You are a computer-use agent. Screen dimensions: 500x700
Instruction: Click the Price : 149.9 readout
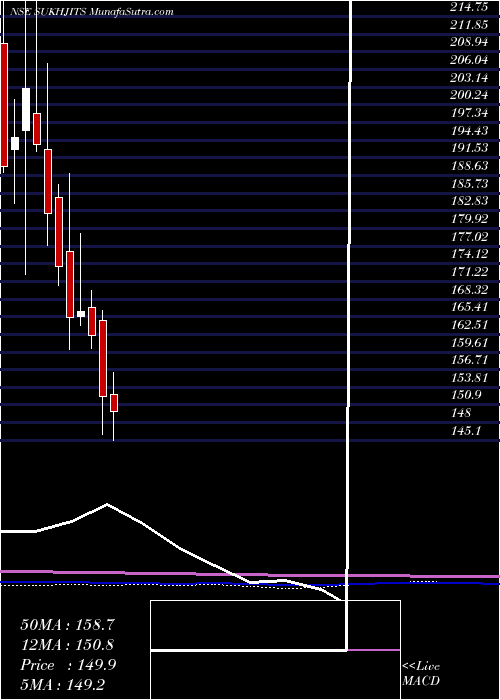(x=68, y=665)
